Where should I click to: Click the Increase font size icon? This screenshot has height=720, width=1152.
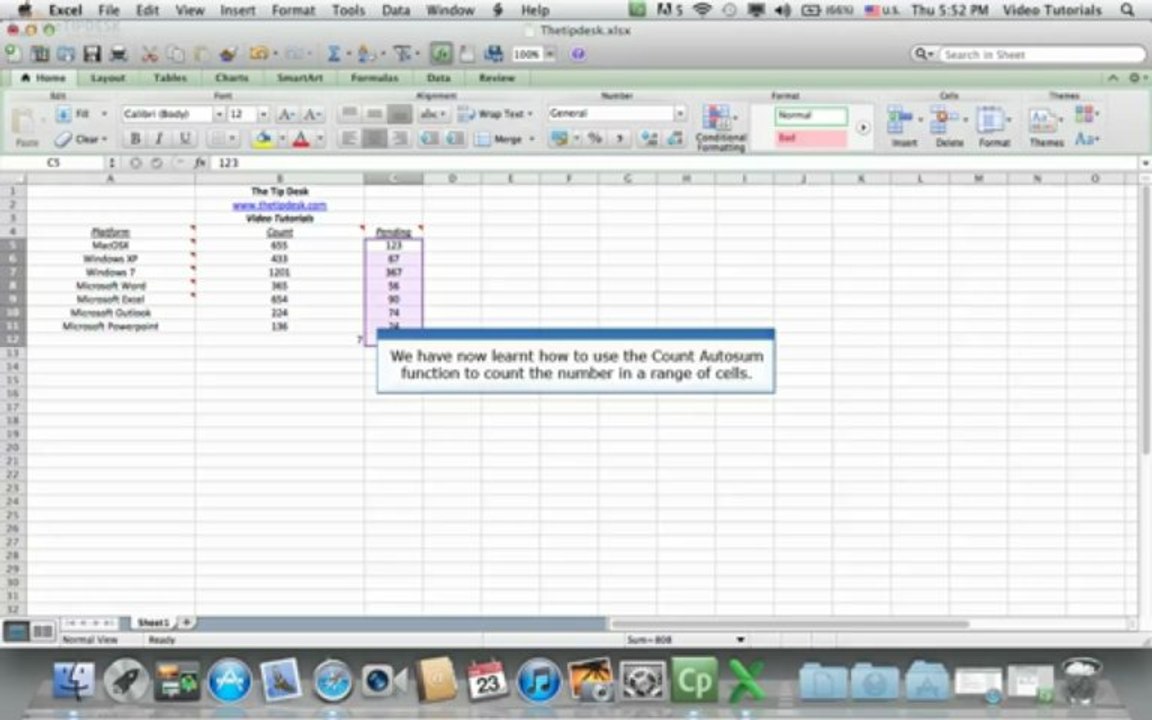point(287,114)
